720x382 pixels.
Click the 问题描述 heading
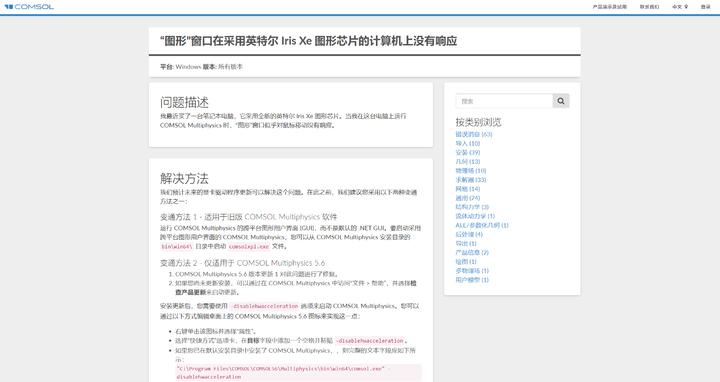(x=184, y=102)
